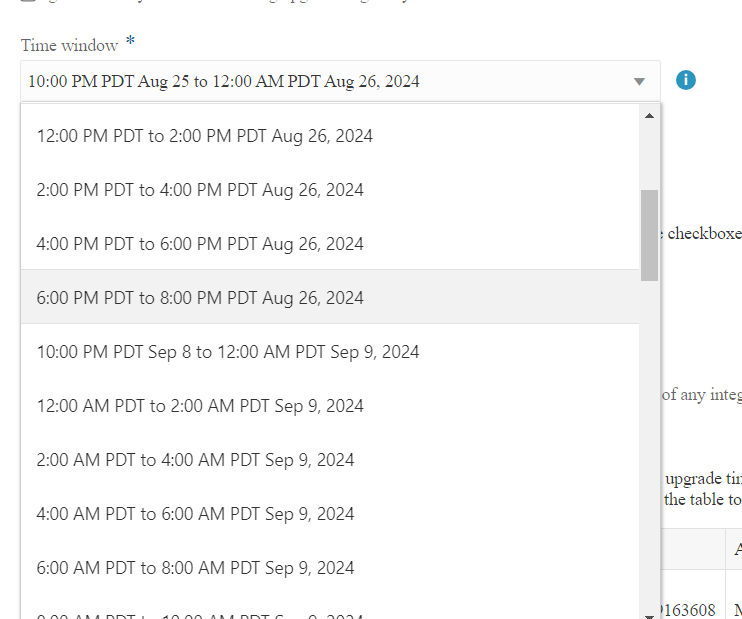
Task: Choose 10:00 PM Sep 8 to 12:00 AM option
Action: (228, 352)
